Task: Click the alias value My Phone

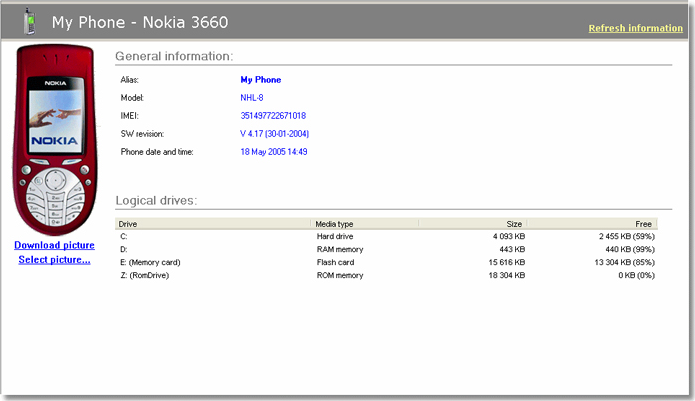Action: point(260,80)
